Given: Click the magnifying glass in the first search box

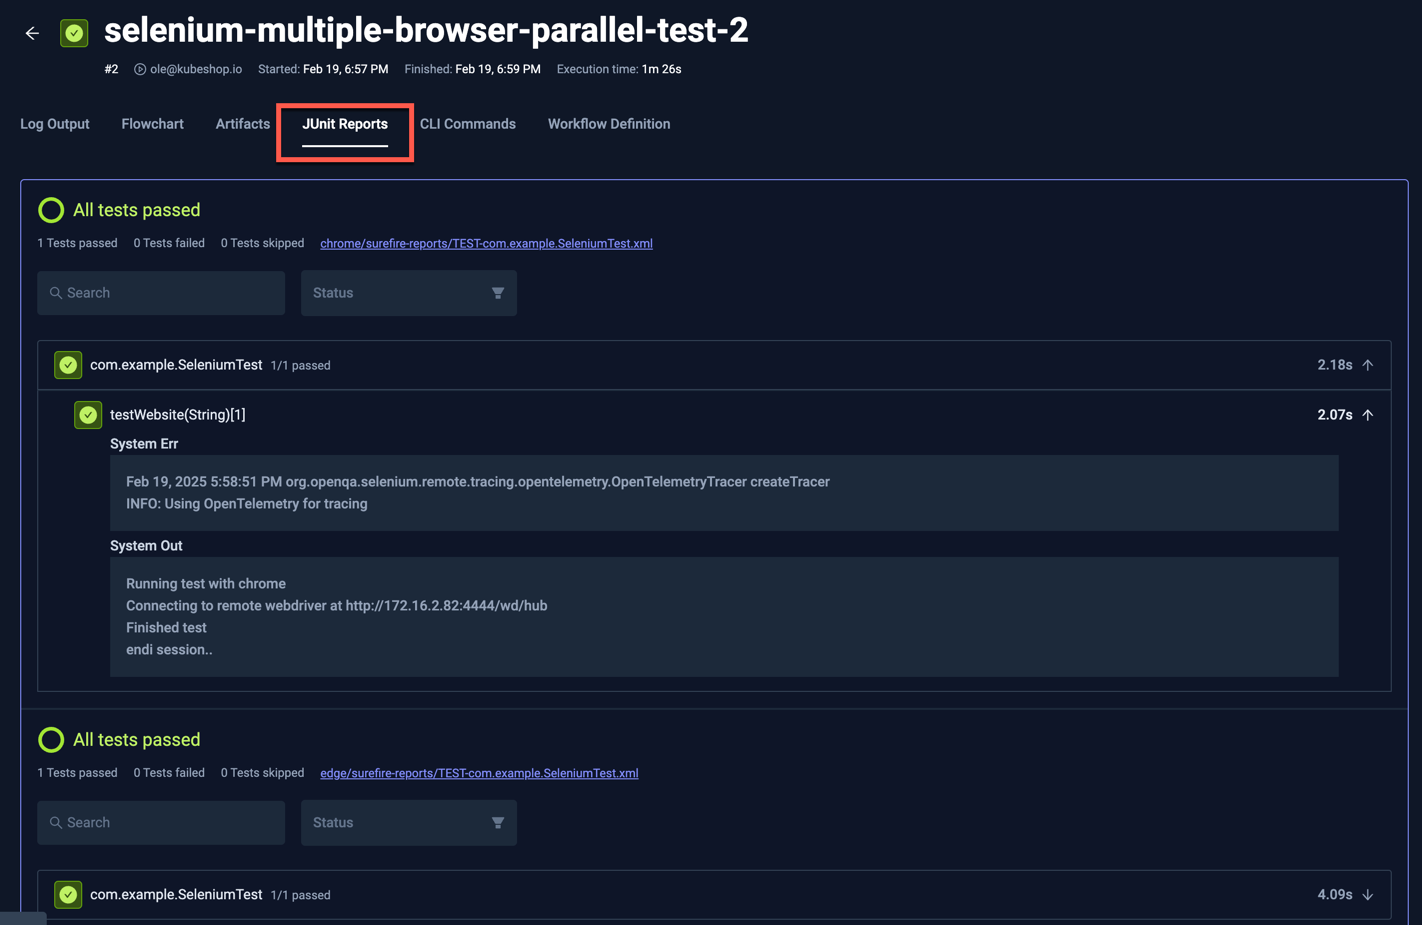Looking at the screenshot, I should (x=55, y=292).
